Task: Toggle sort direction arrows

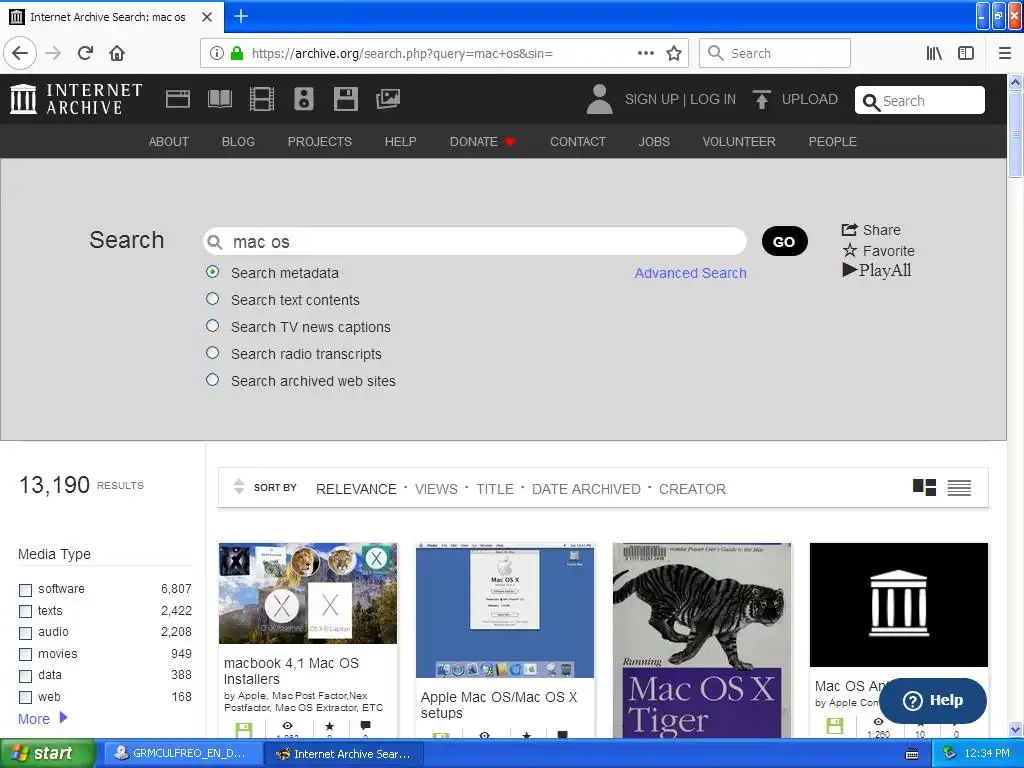Action: click(x=239, y=487)
